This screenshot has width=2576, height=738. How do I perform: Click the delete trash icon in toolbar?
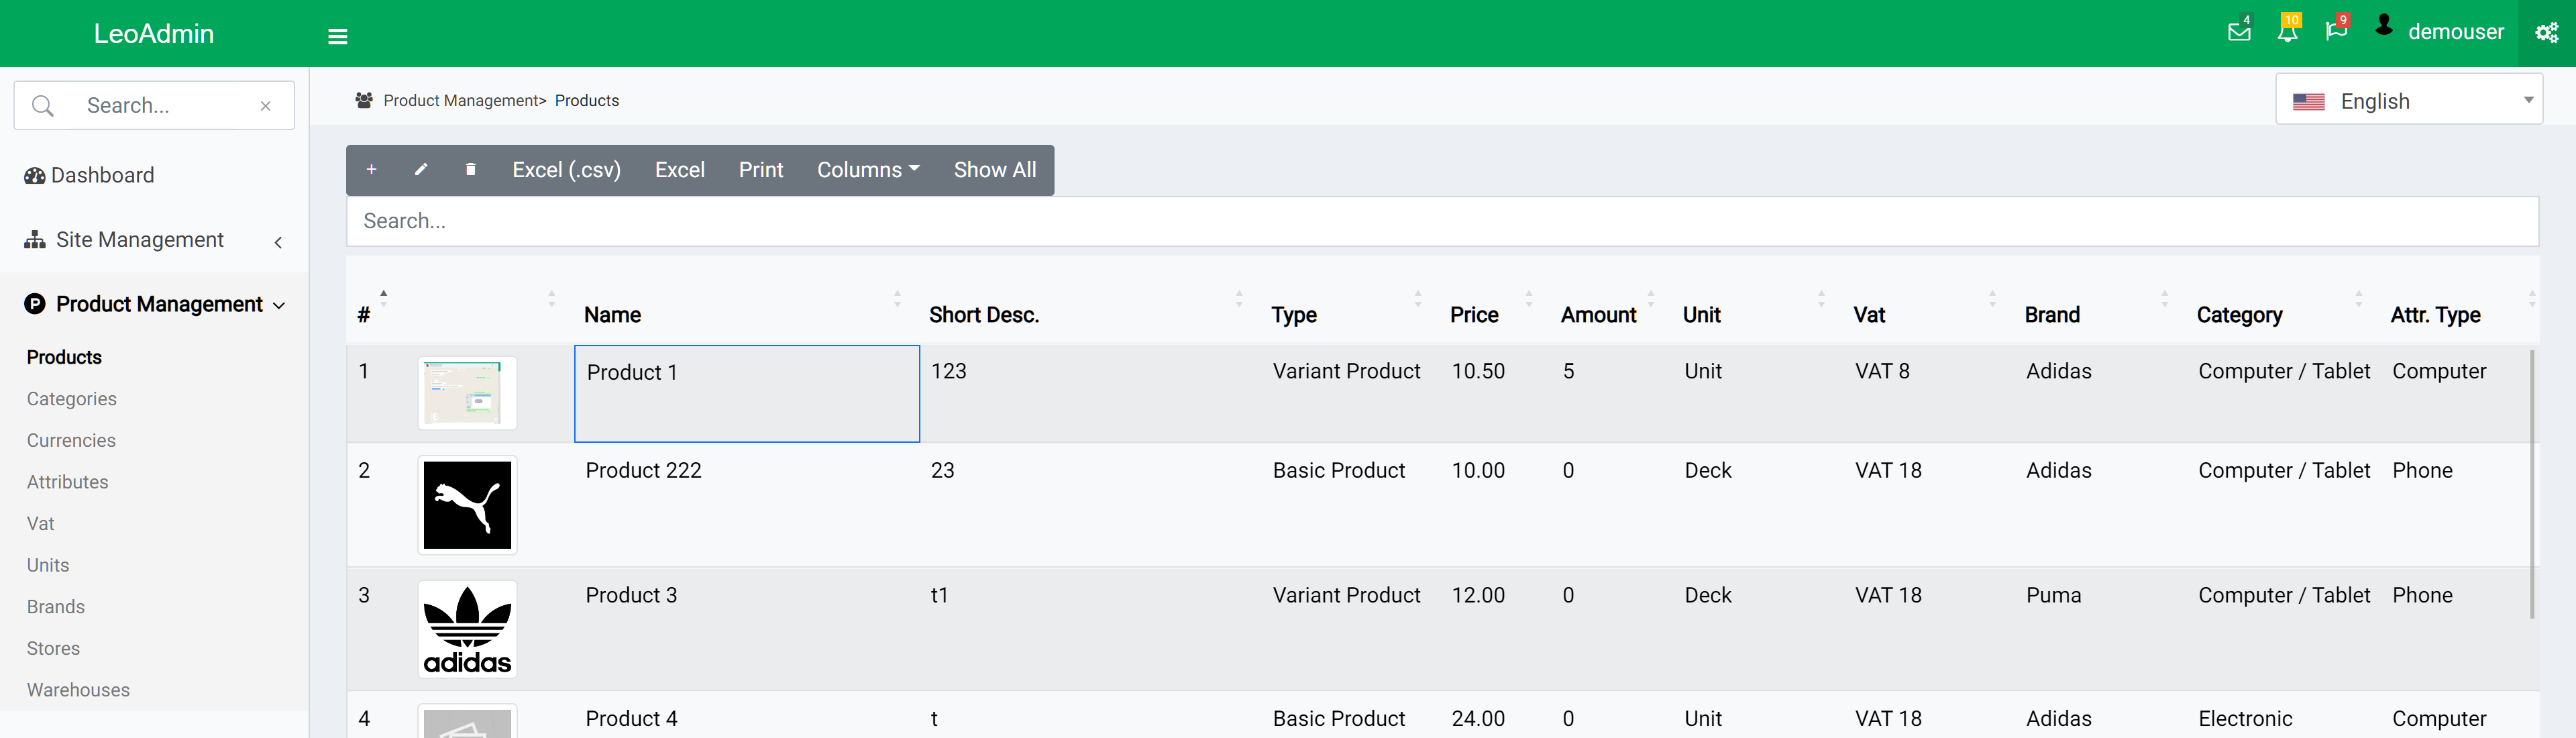[470, 170]
